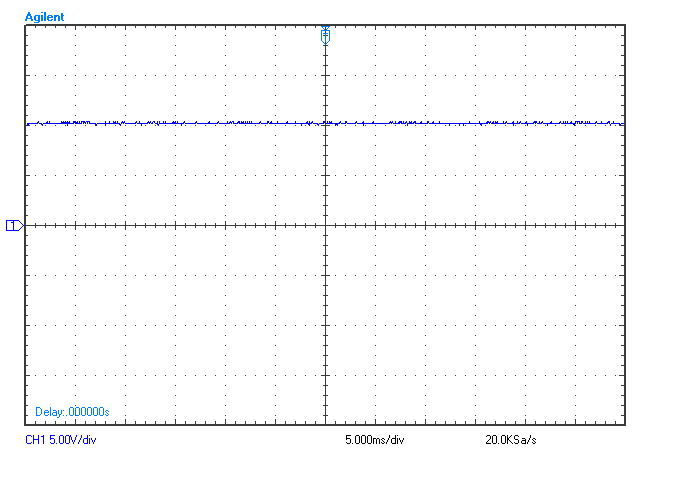Click the channel 1 ground reference marker

pos(14,226)
